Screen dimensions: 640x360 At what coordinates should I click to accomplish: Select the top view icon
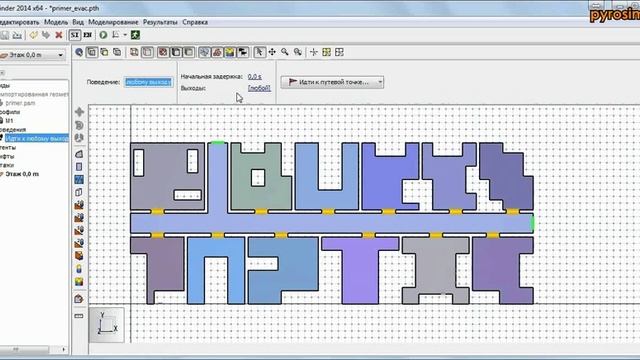click(x=92, y=52)
